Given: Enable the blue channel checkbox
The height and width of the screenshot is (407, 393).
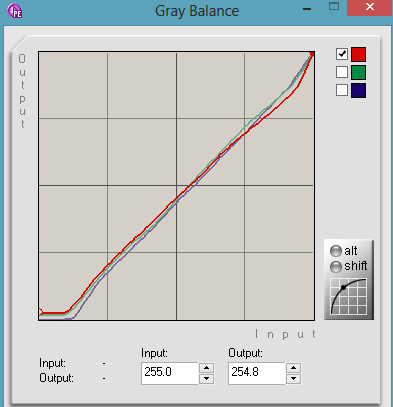Looking at the screenshot, I should [342, 90].
